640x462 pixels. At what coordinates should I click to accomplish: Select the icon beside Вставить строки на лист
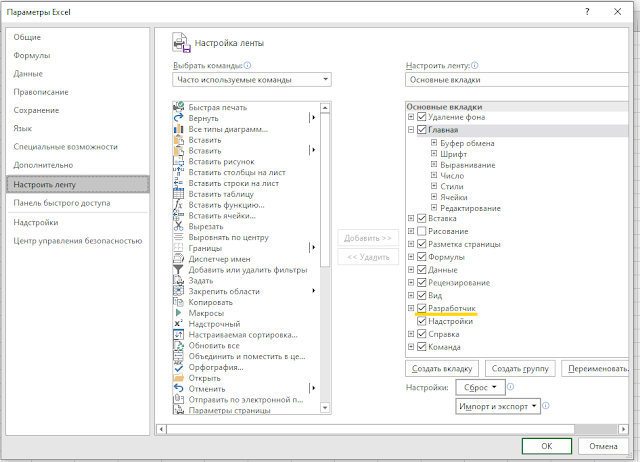click(178, 183)
